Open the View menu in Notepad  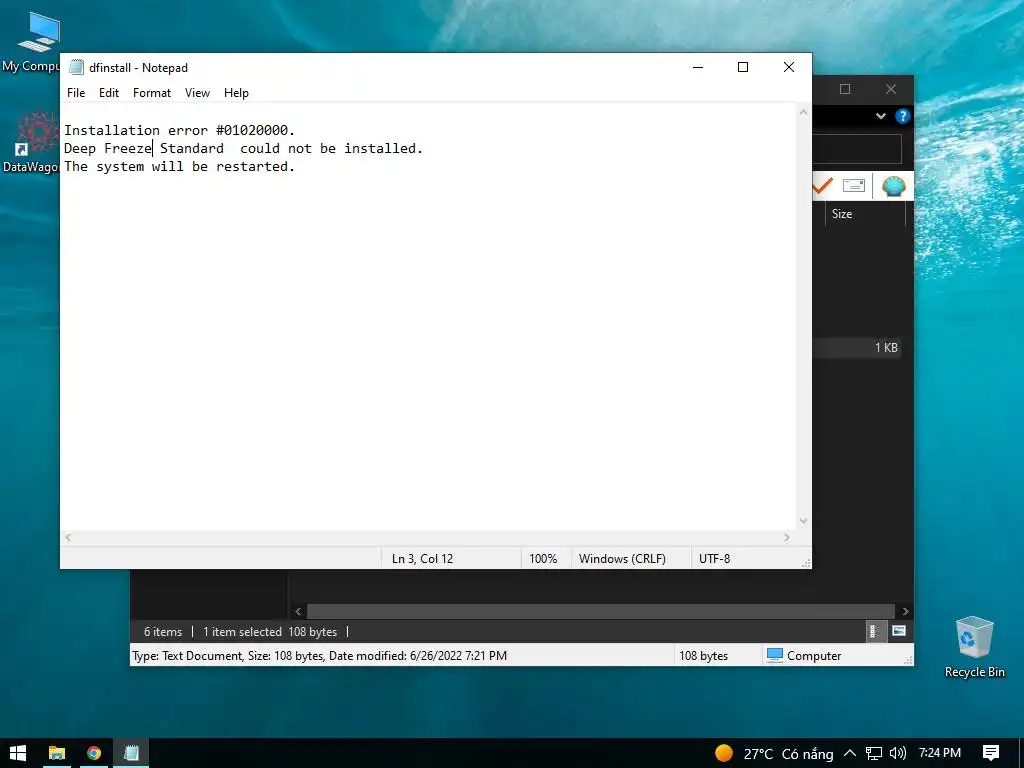(197, 93)
